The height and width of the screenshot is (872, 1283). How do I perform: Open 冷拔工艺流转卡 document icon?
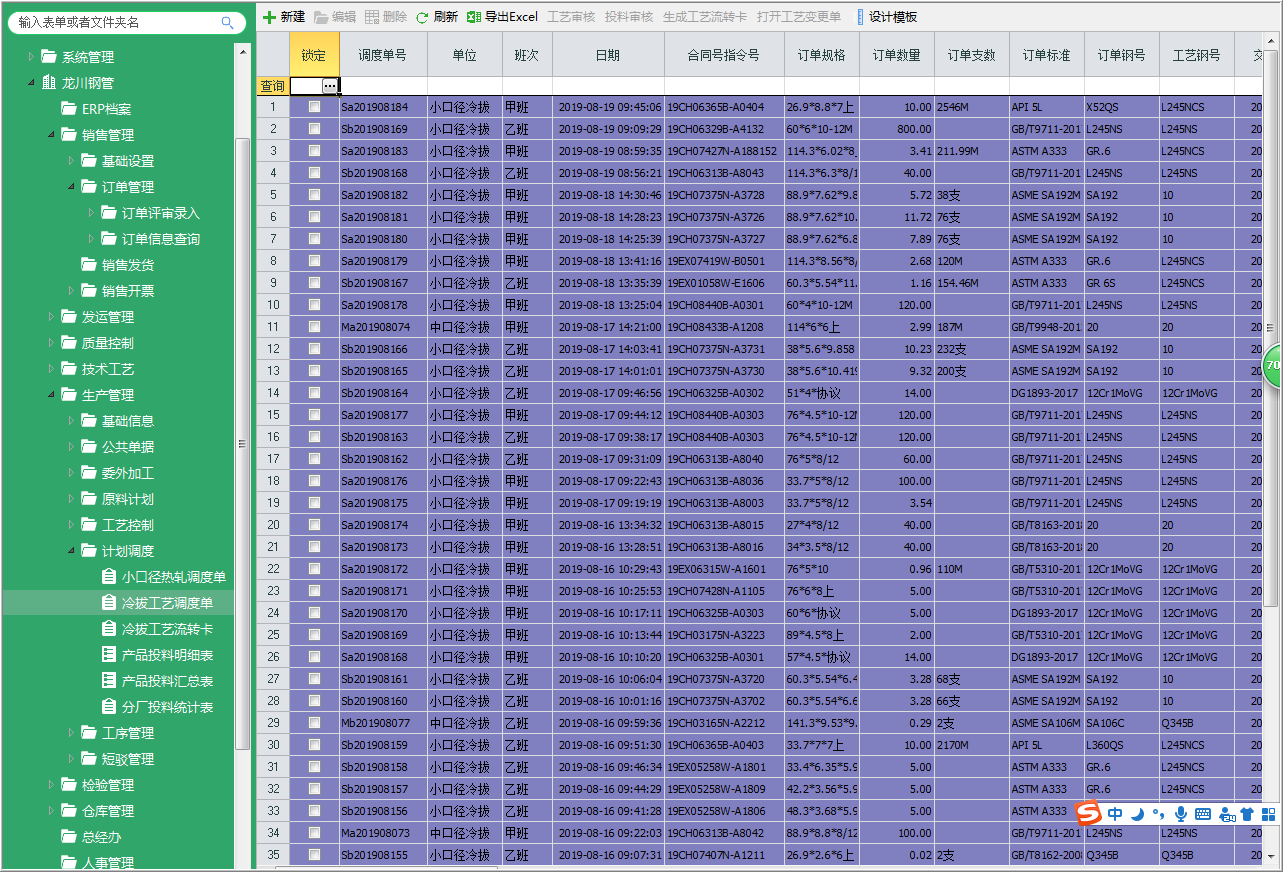click(x=109, y=629)
